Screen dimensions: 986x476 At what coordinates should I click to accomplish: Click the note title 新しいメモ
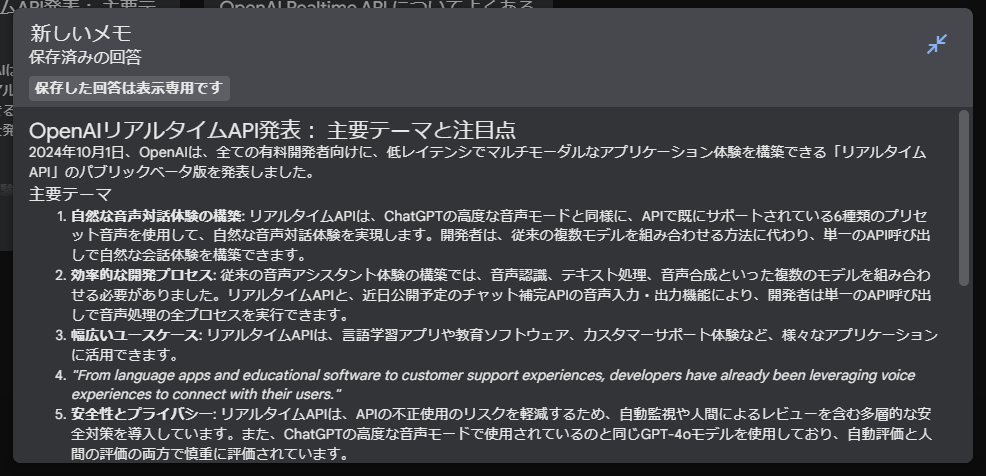point(80,33)
